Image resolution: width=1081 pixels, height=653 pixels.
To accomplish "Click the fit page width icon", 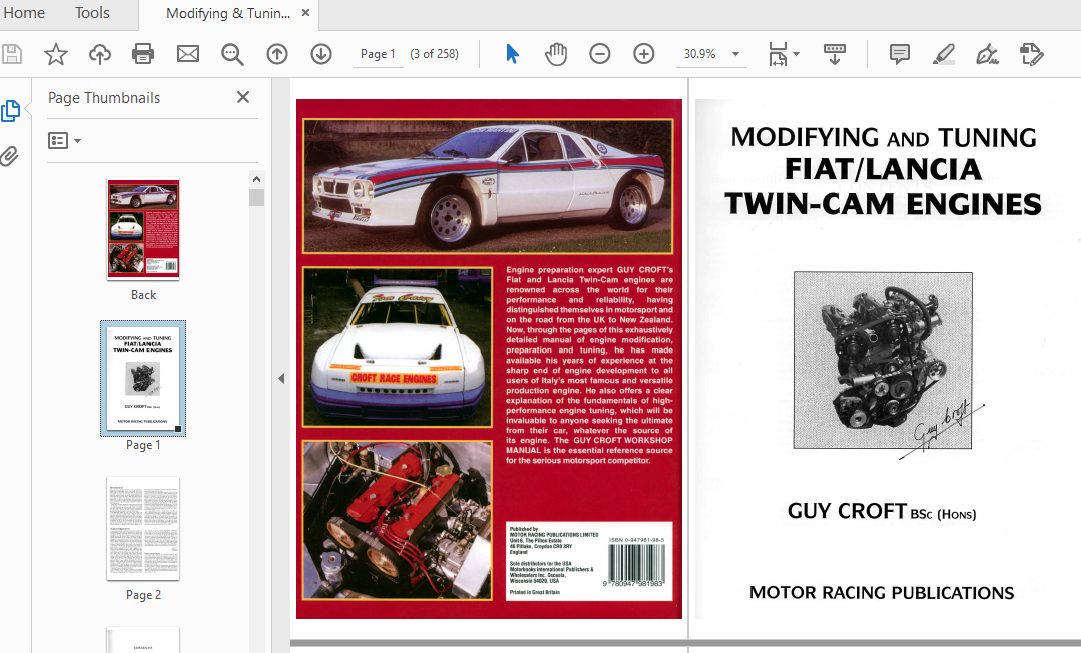I will 778,54.
